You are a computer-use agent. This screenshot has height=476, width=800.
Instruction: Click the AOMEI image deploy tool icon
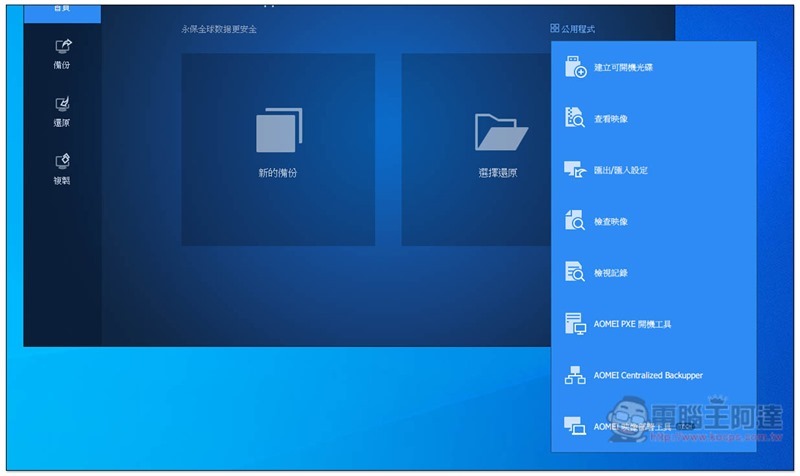pos(575,425)
